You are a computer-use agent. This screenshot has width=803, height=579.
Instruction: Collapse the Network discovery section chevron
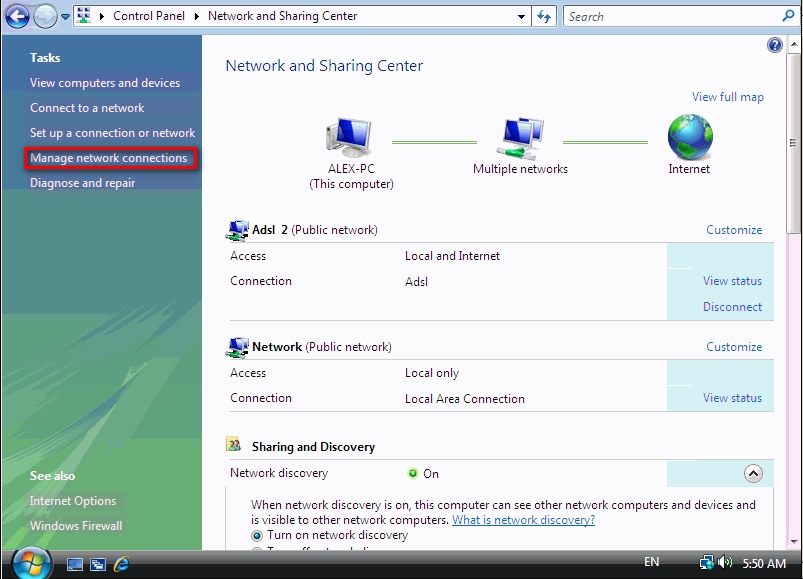coord(753,474)
